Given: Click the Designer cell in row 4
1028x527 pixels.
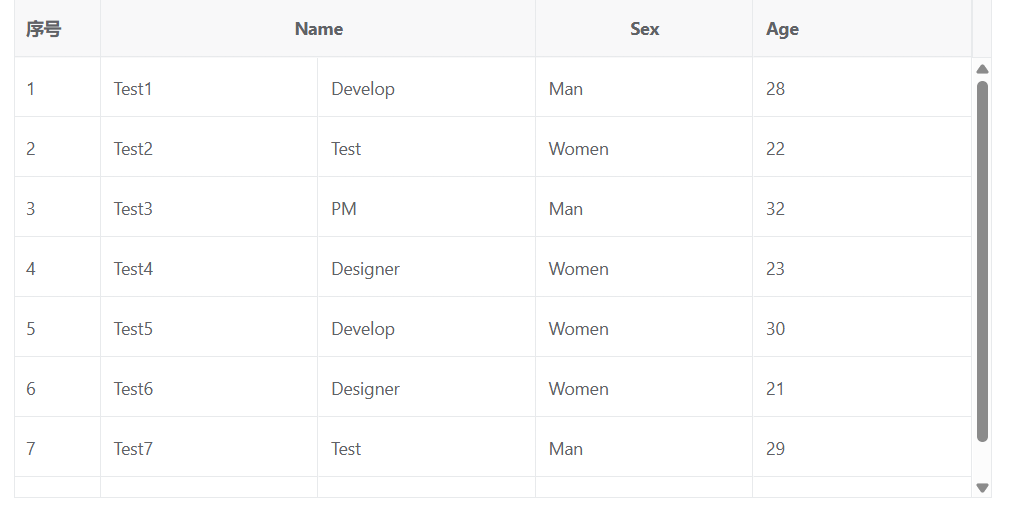Looking at the screenshot, I should coord(365,269).
